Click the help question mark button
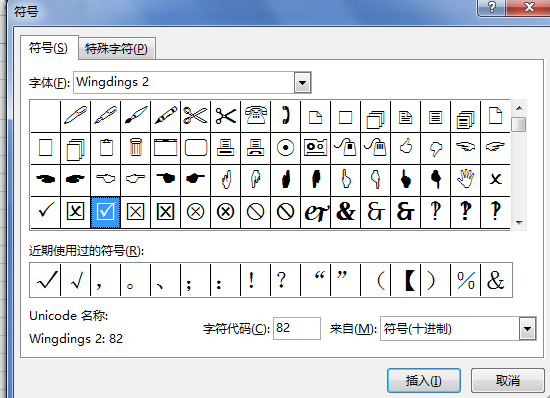 point(492,7)
